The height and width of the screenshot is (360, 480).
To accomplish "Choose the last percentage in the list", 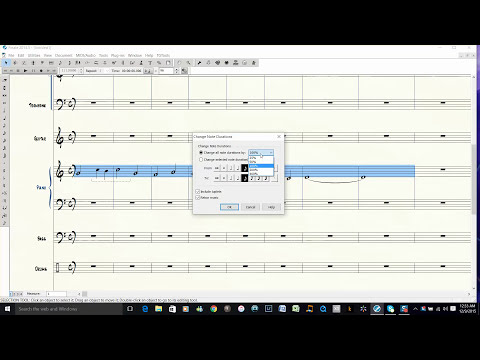I will tap(261, 174).
